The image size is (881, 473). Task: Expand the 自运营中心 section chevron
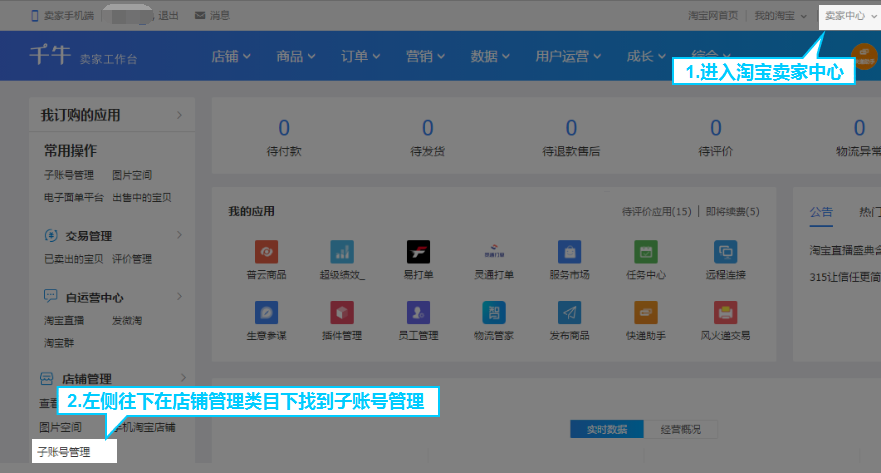pyautogui.click(x=179, y=296)
